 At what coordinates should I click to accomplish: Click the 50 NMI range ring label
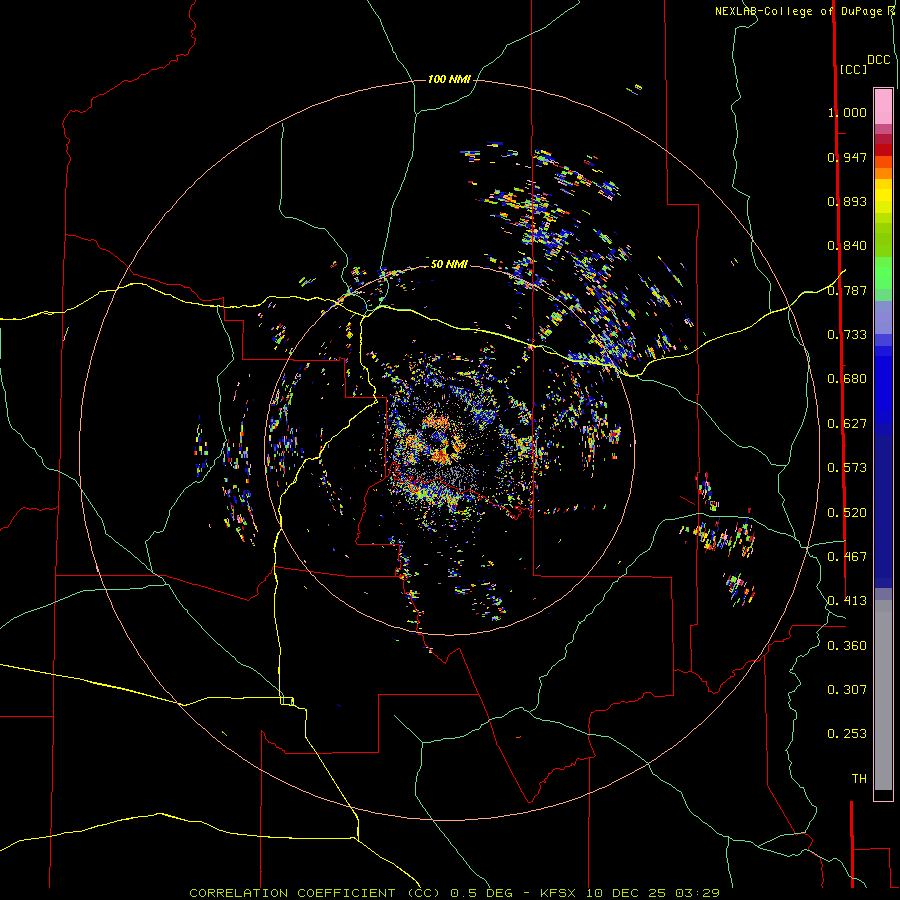point(449,264)
